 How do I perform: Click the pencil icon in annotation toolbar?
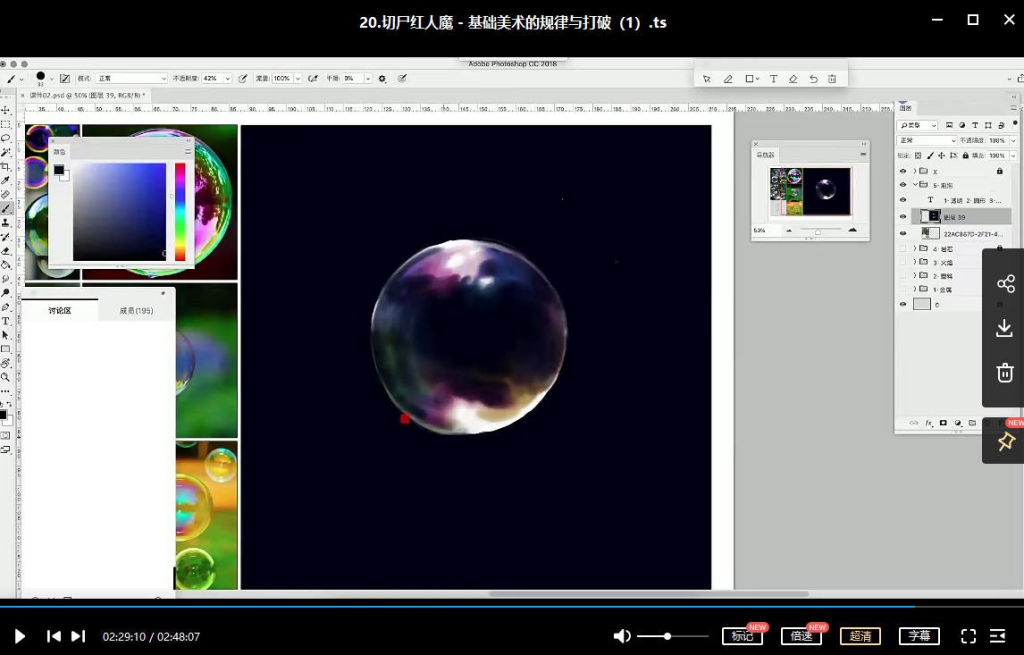click(x=728, y=79)
